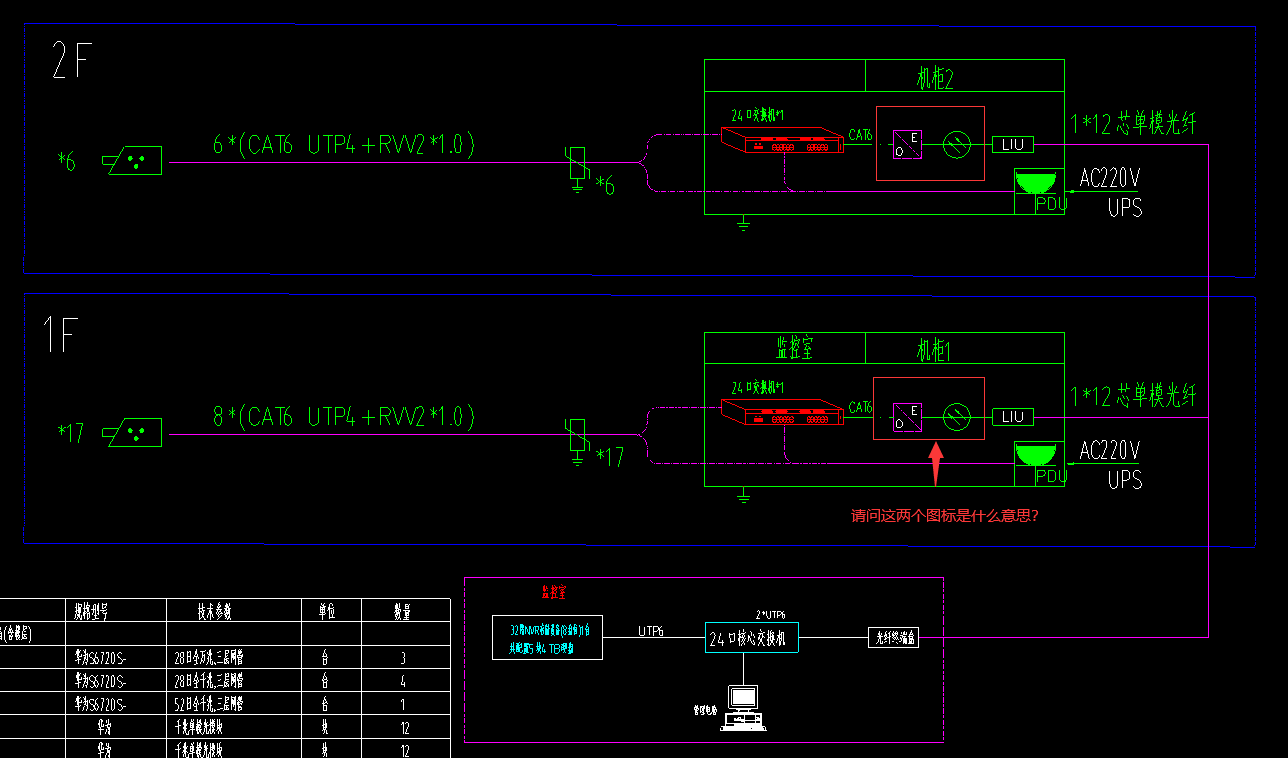Select the green PDU dome symbol on 1F
1288x758 pixels.
point(1036,455)
